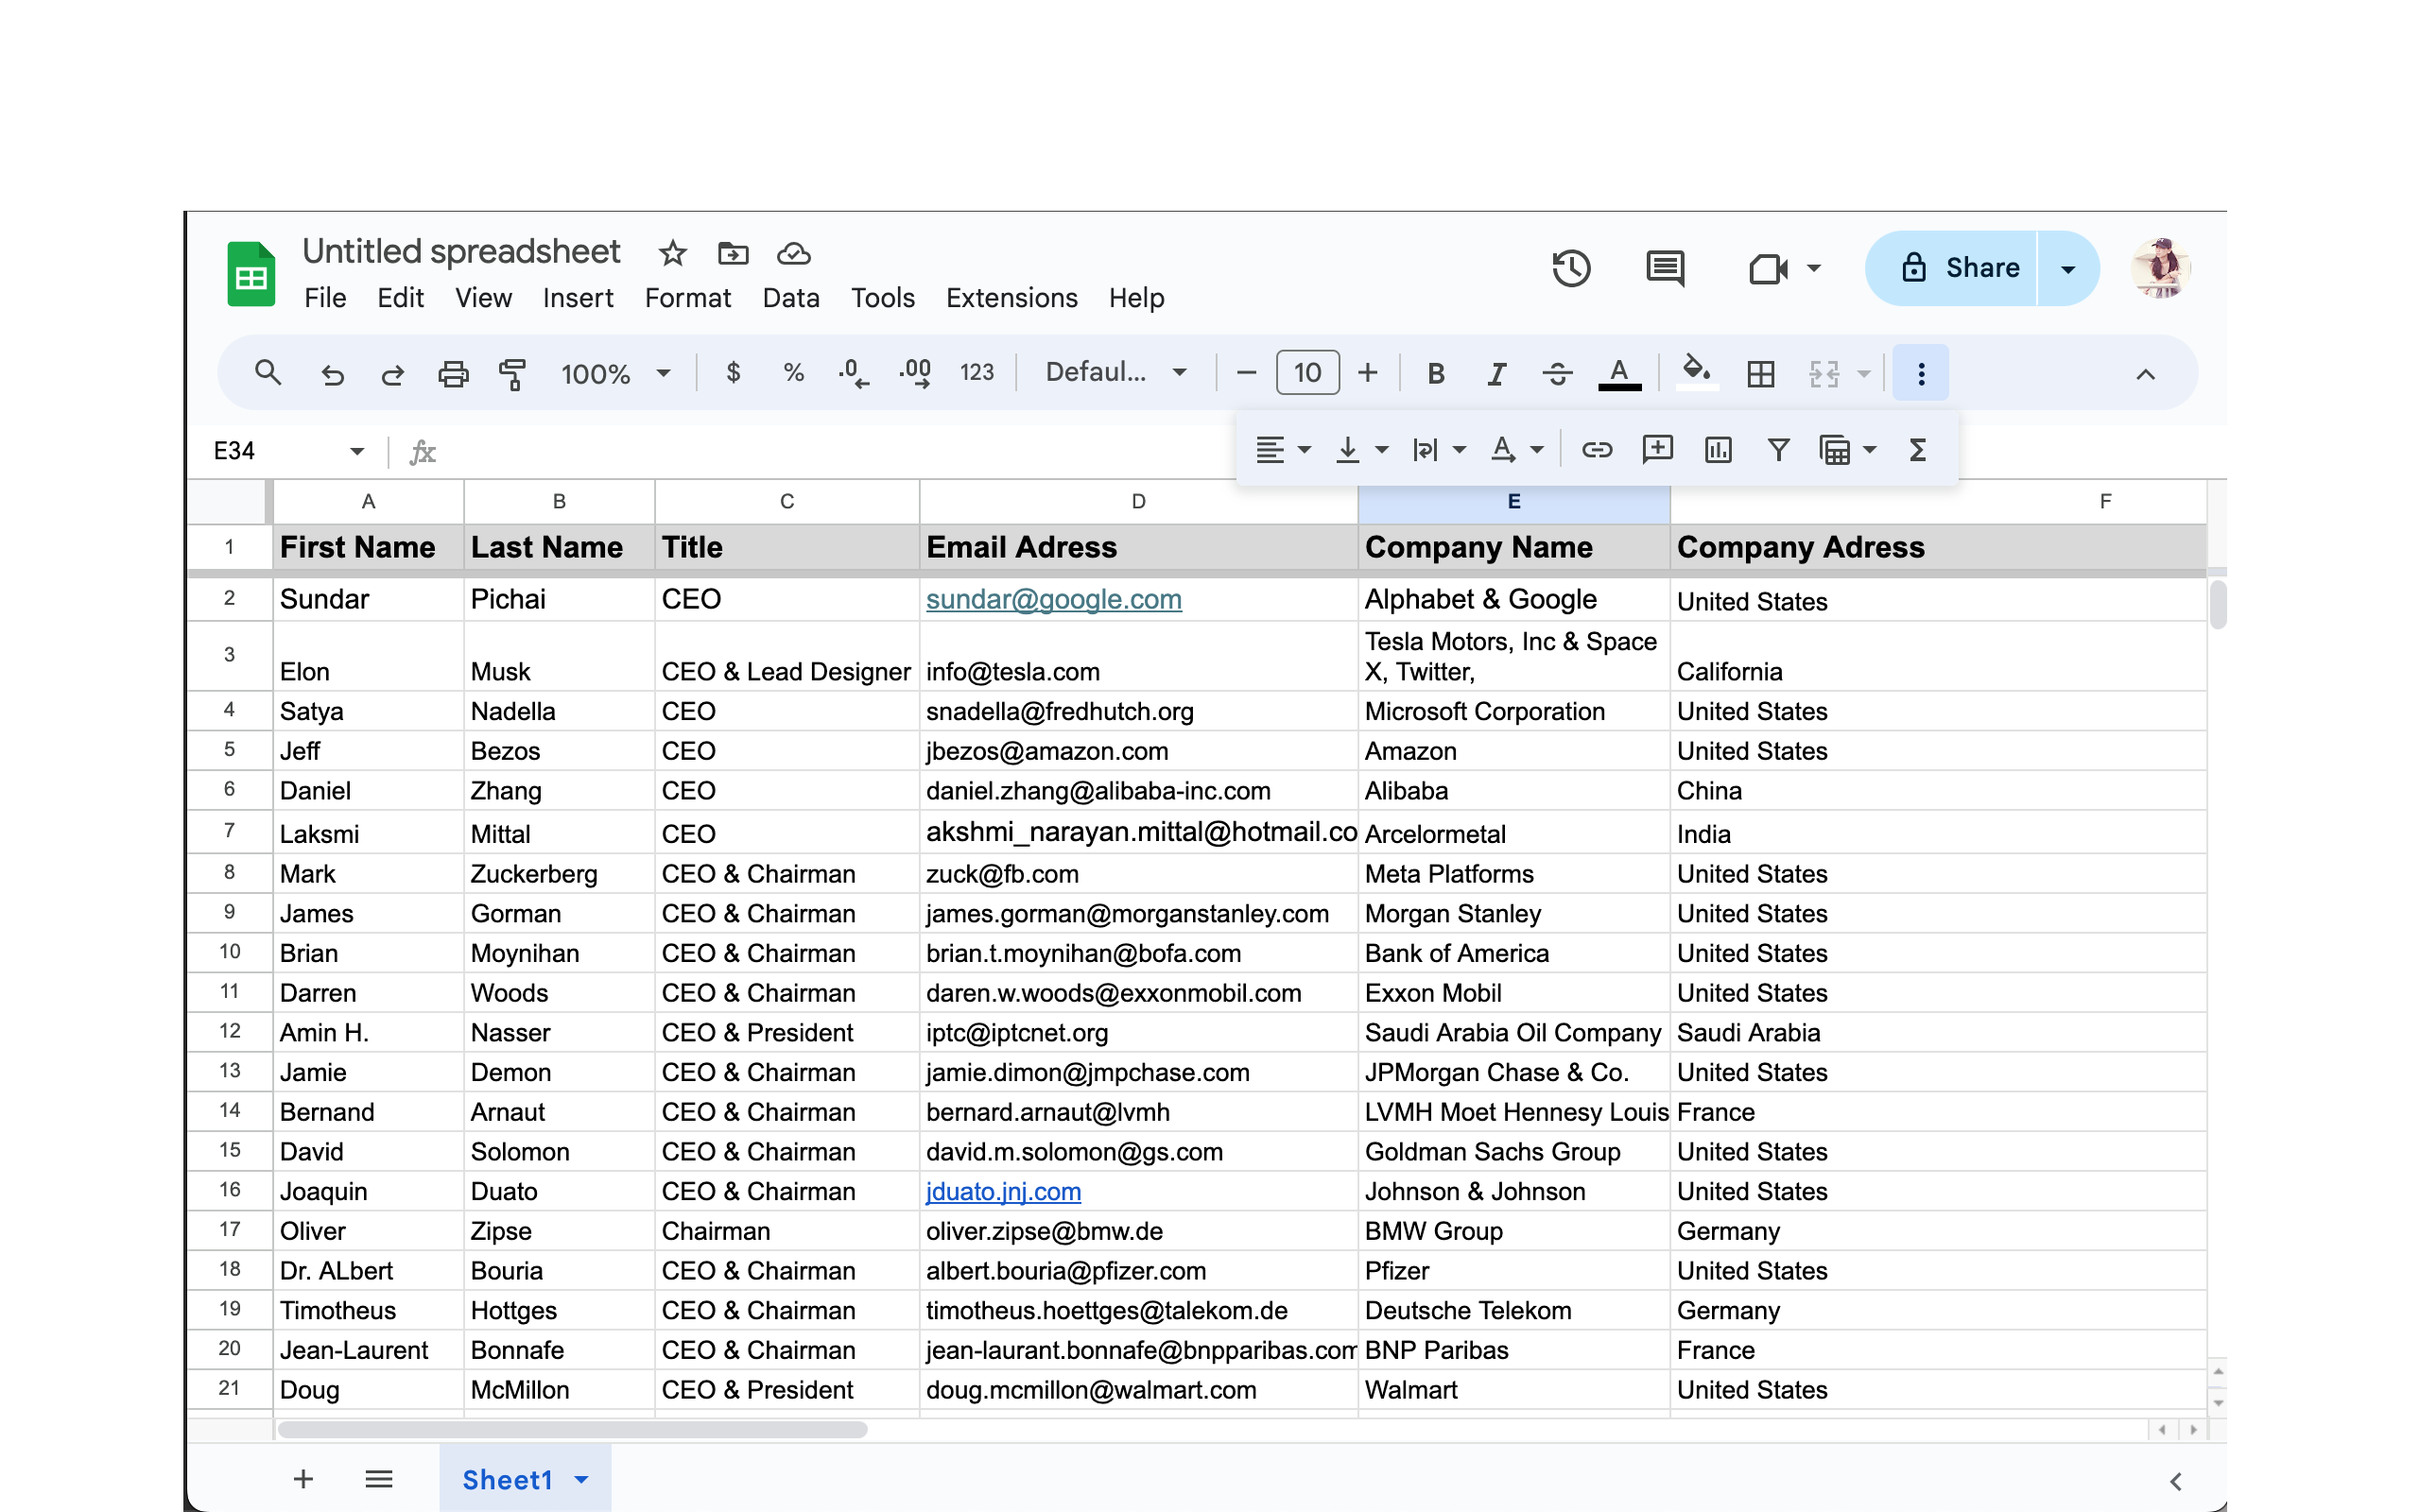Open Sheet1 tab dropdown arrow
The image size is (2420, 1512).
tap(582, 1480)
